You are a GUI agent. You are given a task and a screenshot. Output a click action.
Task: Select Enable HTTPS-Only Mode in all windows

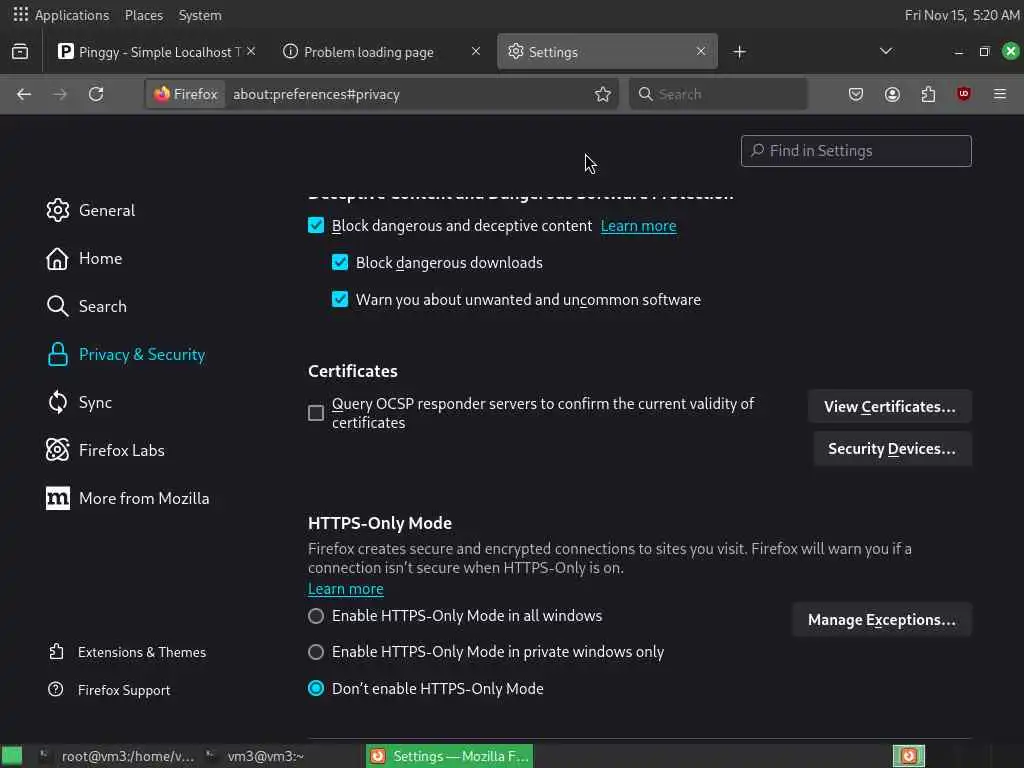tap(316, 616)
